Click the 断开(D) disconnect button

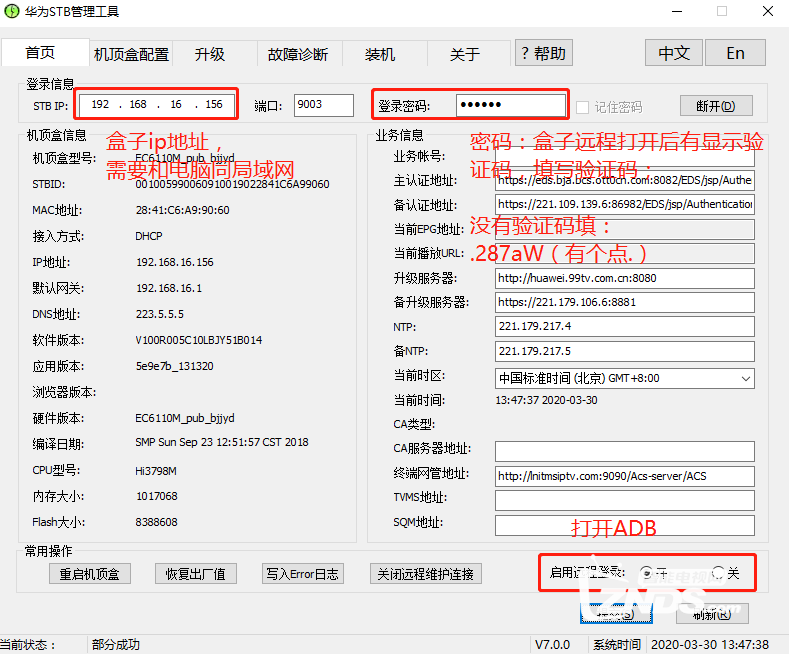pyautogui.click(x=716, y=106)
